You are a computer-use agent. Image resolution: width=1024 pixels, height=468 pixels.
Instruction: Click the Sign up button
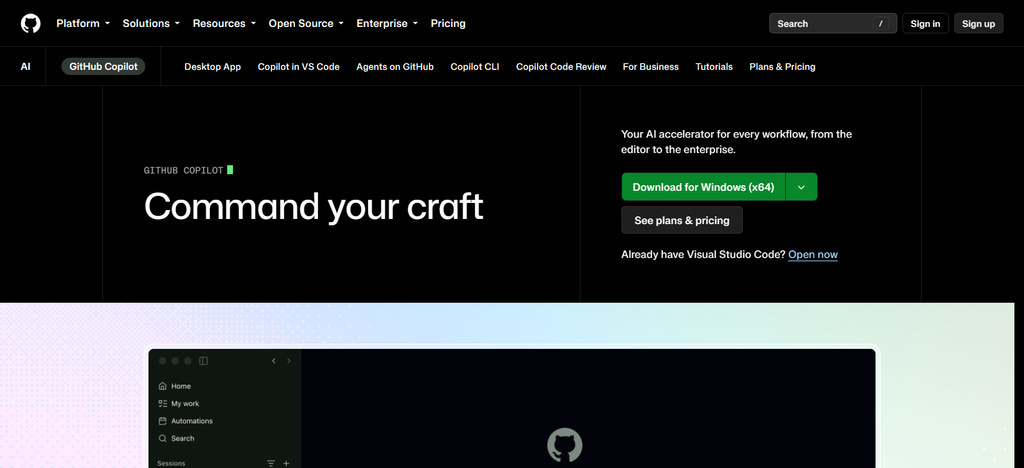coord(978,23)
